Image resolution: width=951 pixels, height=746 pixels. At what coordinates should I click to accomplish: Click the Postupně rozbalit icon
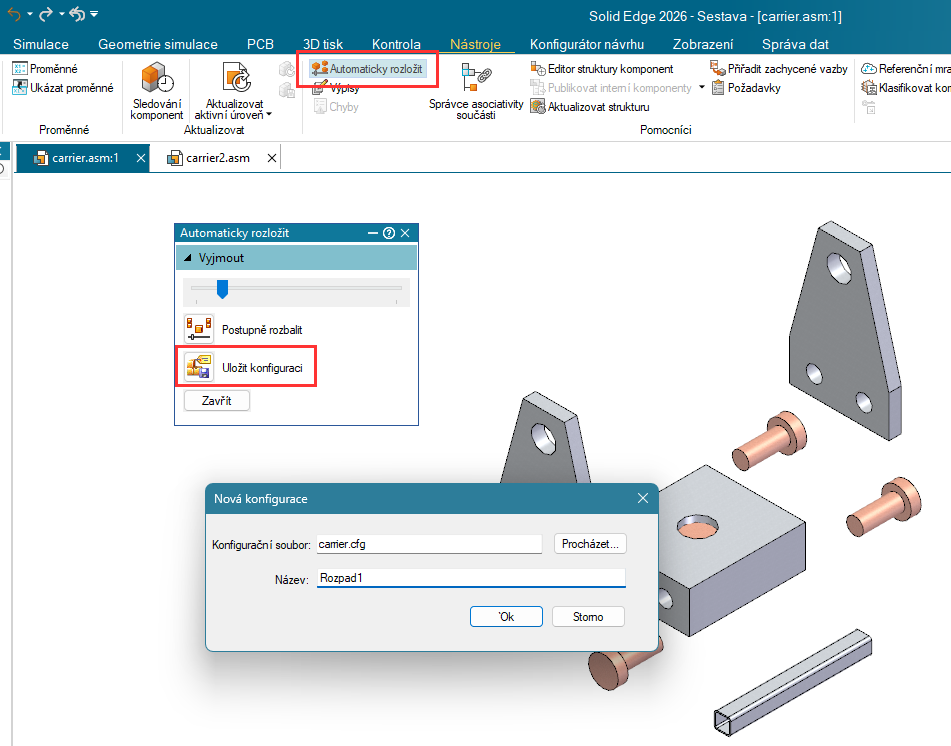pyautogui.click(x=198, y=329)
